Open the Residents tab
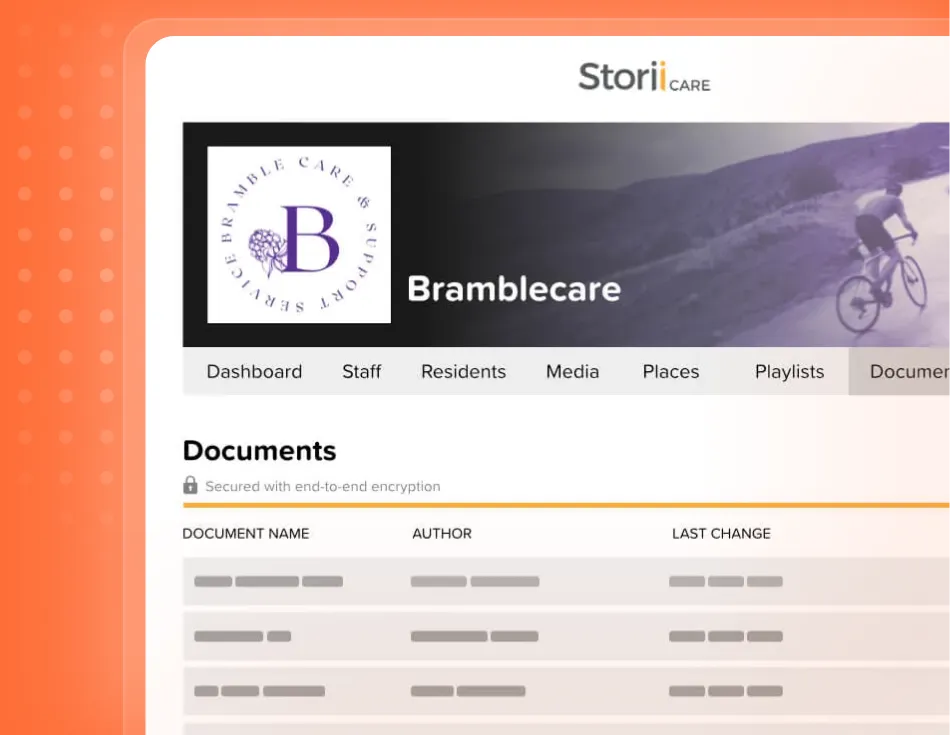This screenshot has height=735, width=950. click(x=463, y=371)
